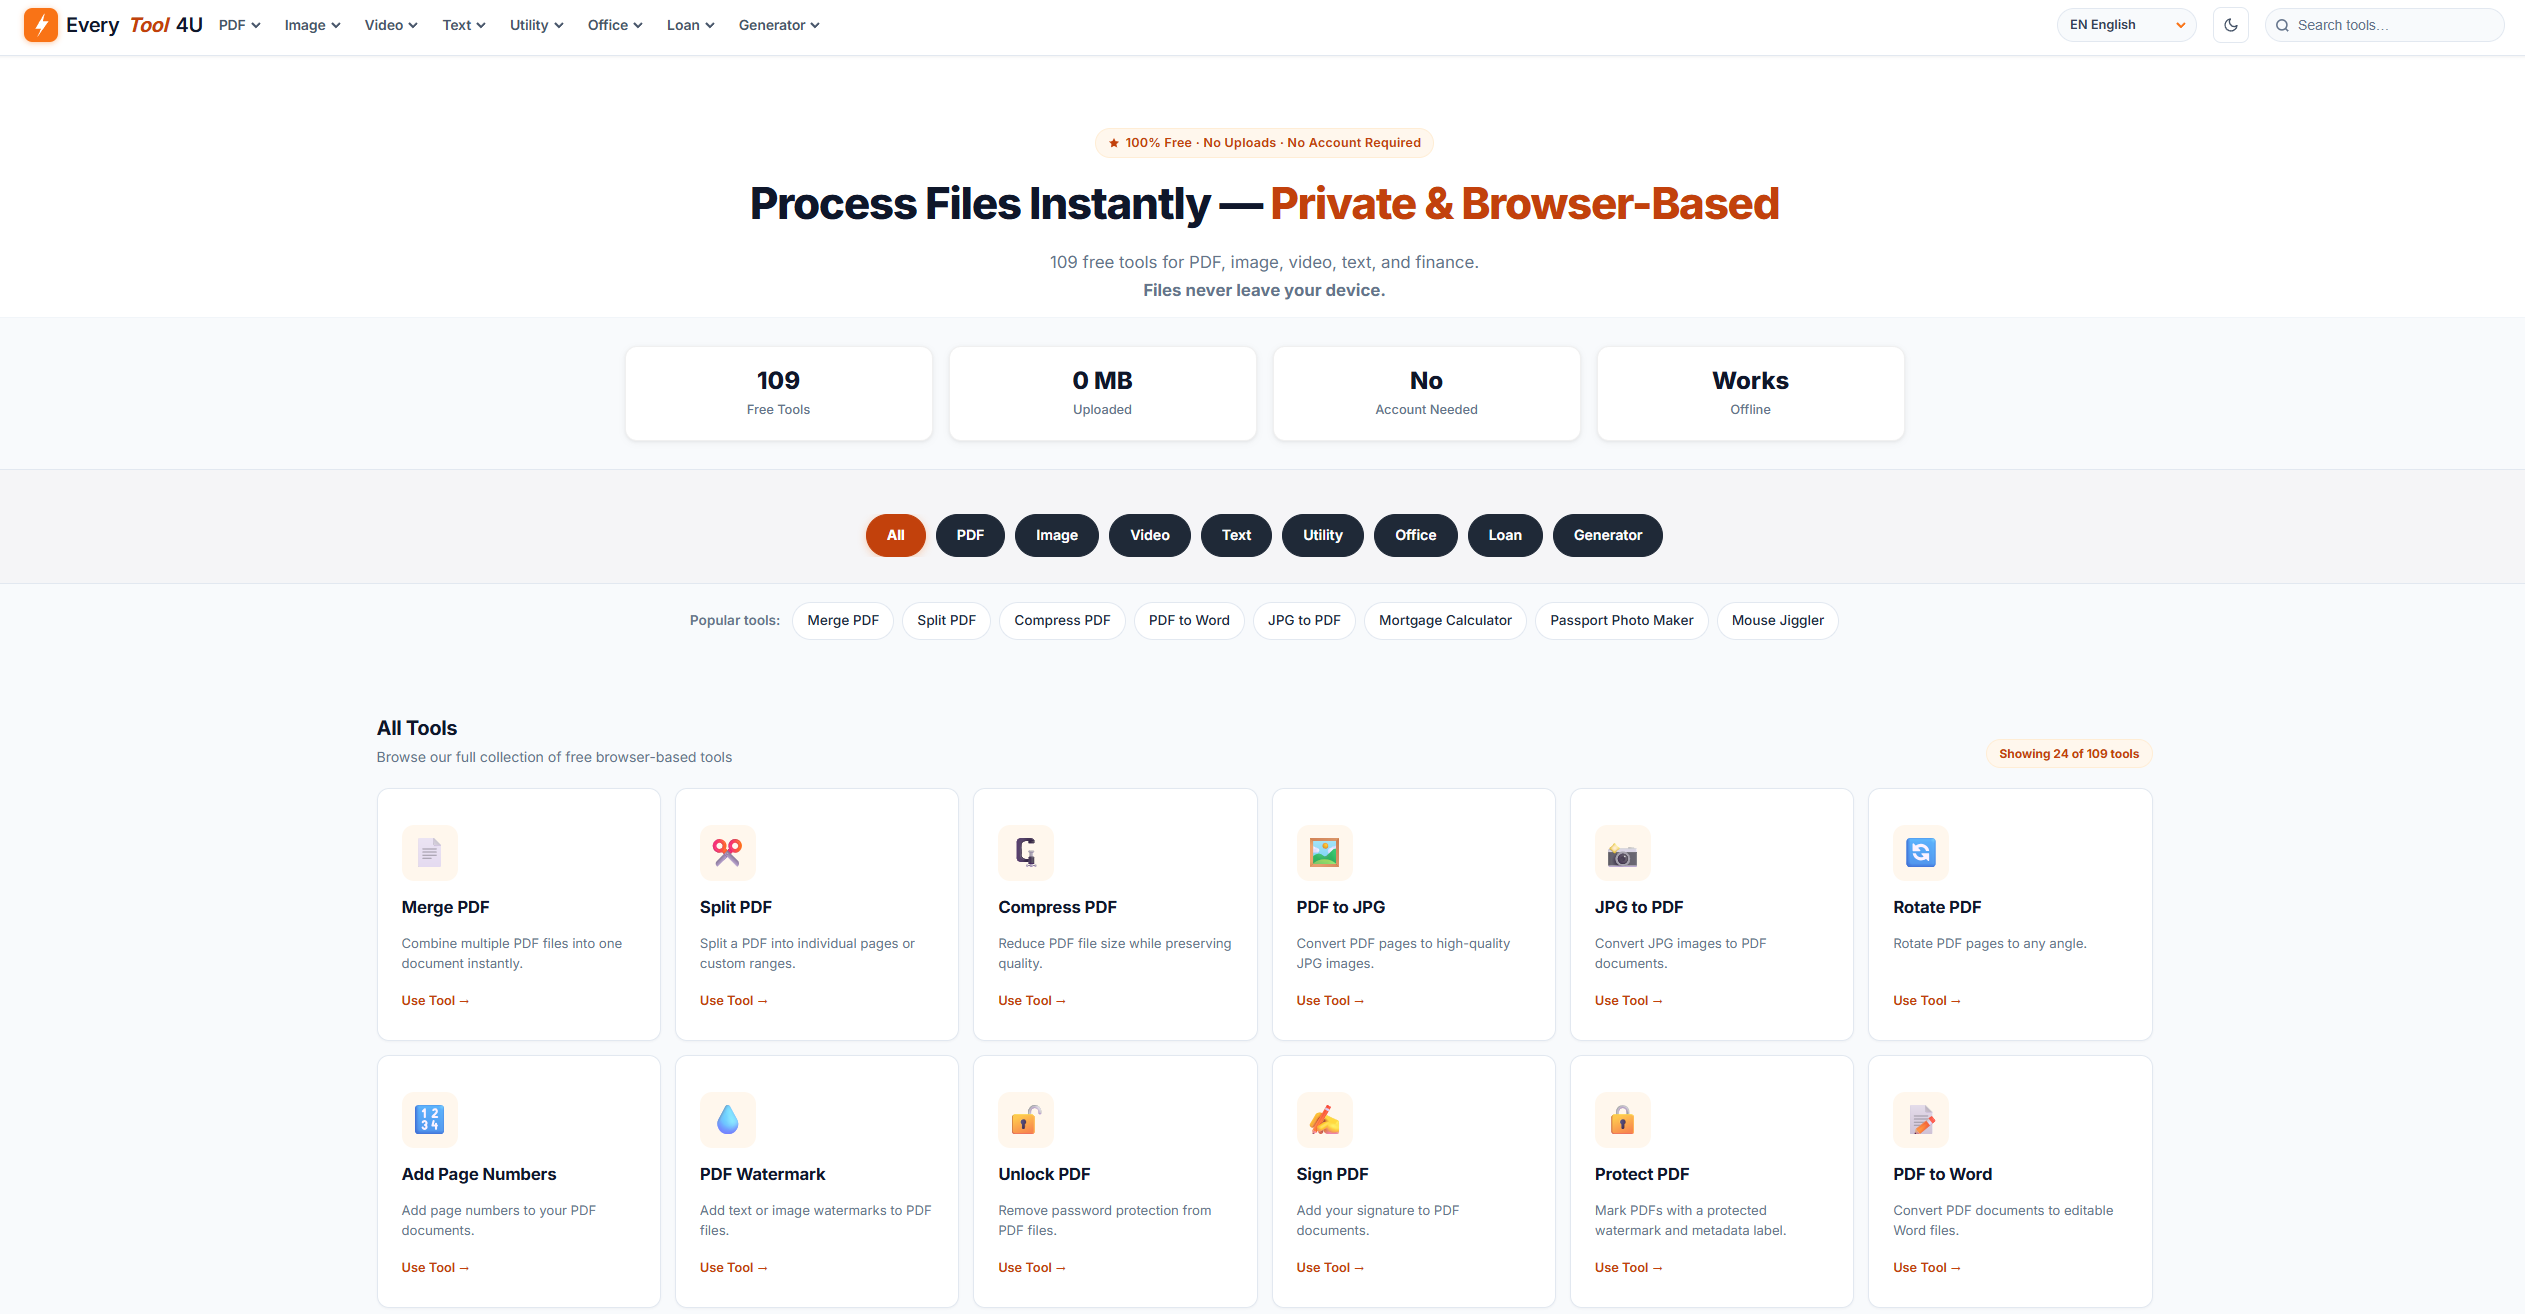Click the PDF to JPG picture icon

[1325, 853]
